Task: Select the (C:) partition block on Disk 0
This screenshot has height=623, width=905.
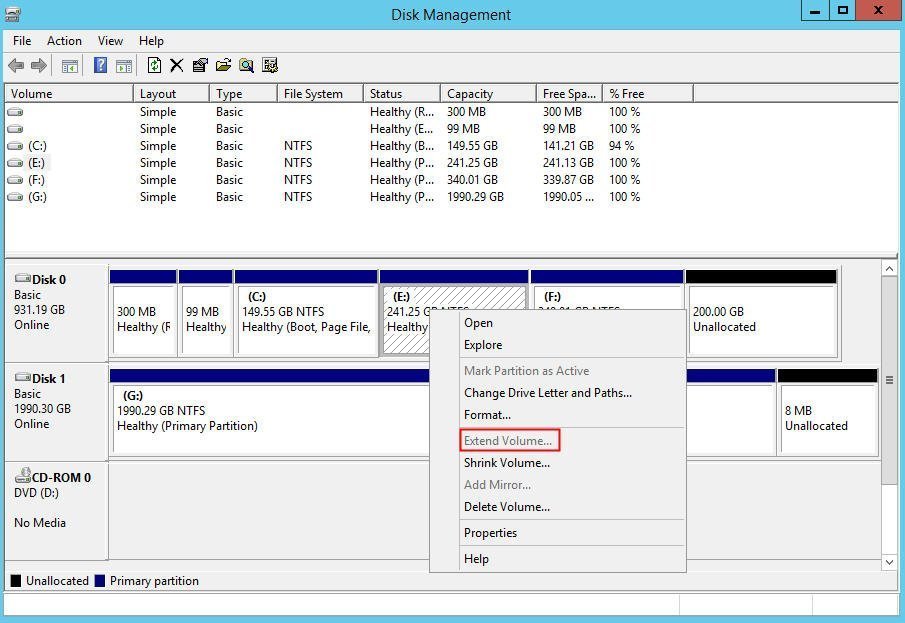Action: (306, 319)
